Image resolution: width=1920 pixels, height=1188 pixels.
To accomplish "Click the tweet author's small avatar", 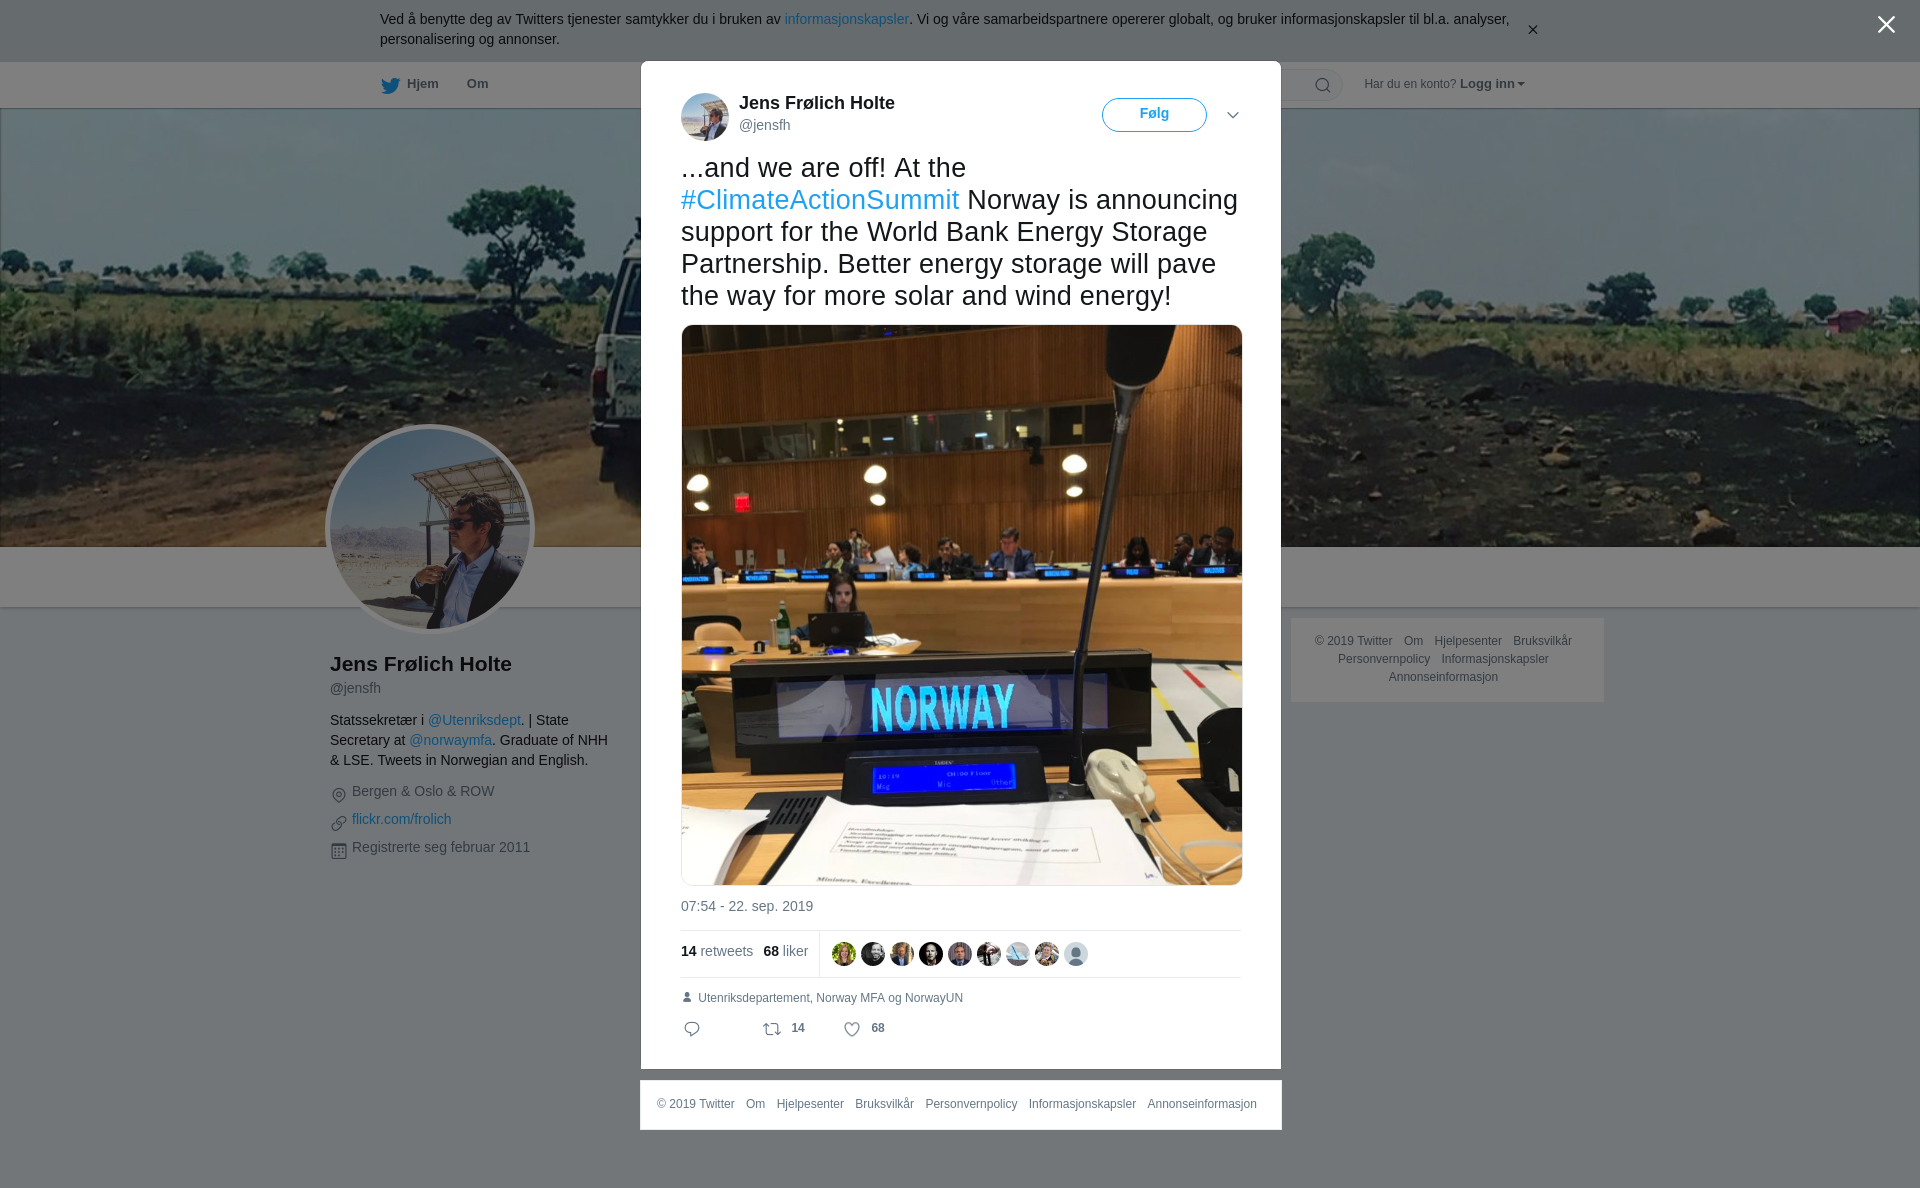I will click(x=705, y=117).
